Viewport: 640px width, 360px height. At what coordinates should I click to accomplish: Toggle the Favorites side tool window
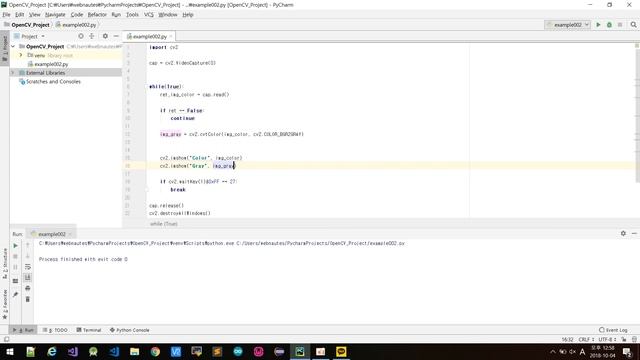5,304
